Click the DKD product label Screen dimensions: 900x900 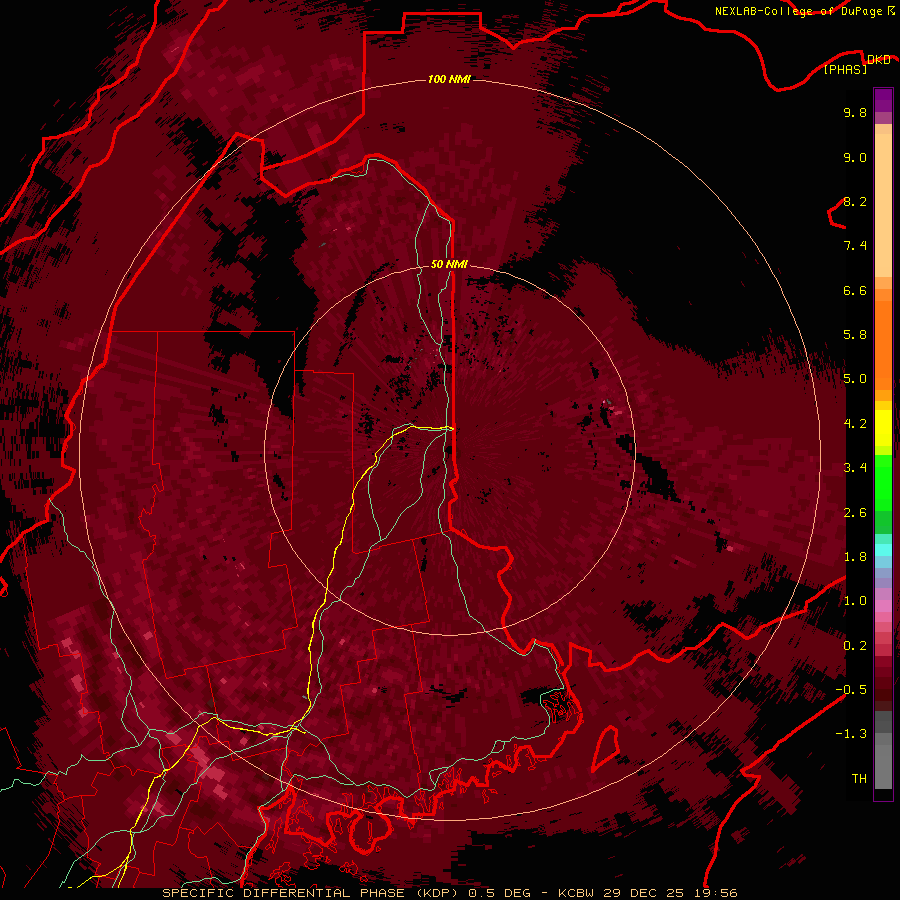point(879,59)
